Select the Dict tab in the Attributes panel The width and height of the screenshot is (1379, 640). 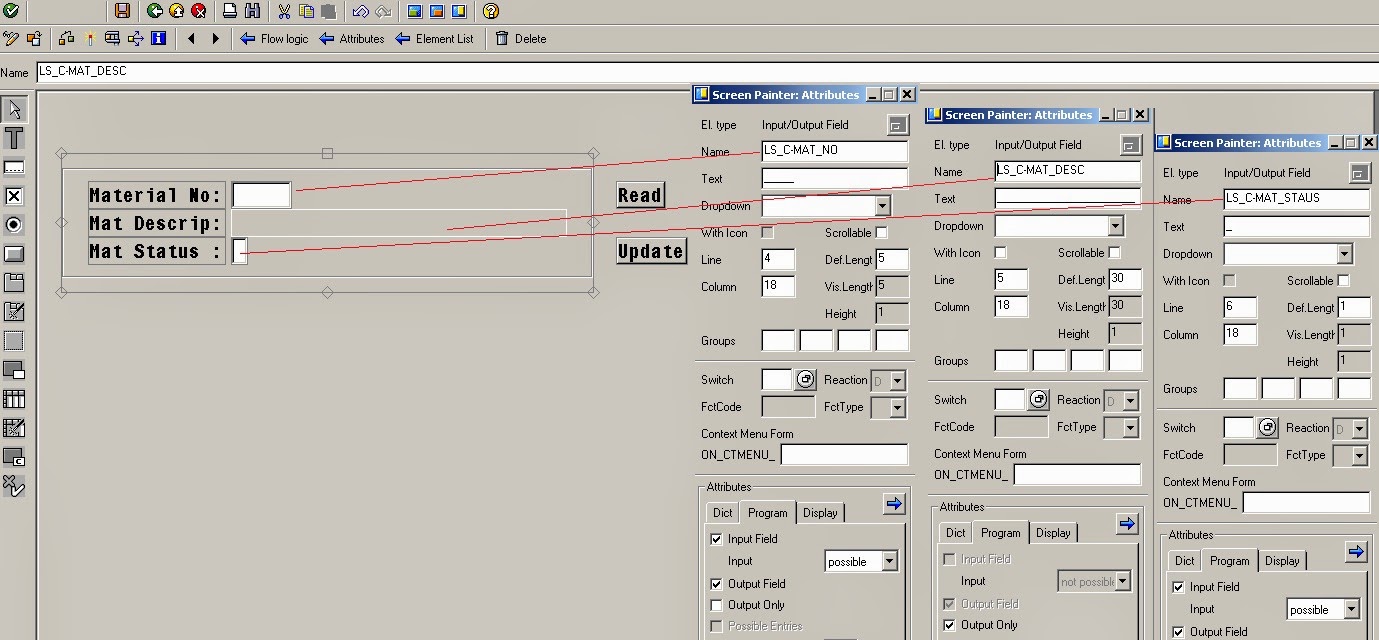coord(722,512)
